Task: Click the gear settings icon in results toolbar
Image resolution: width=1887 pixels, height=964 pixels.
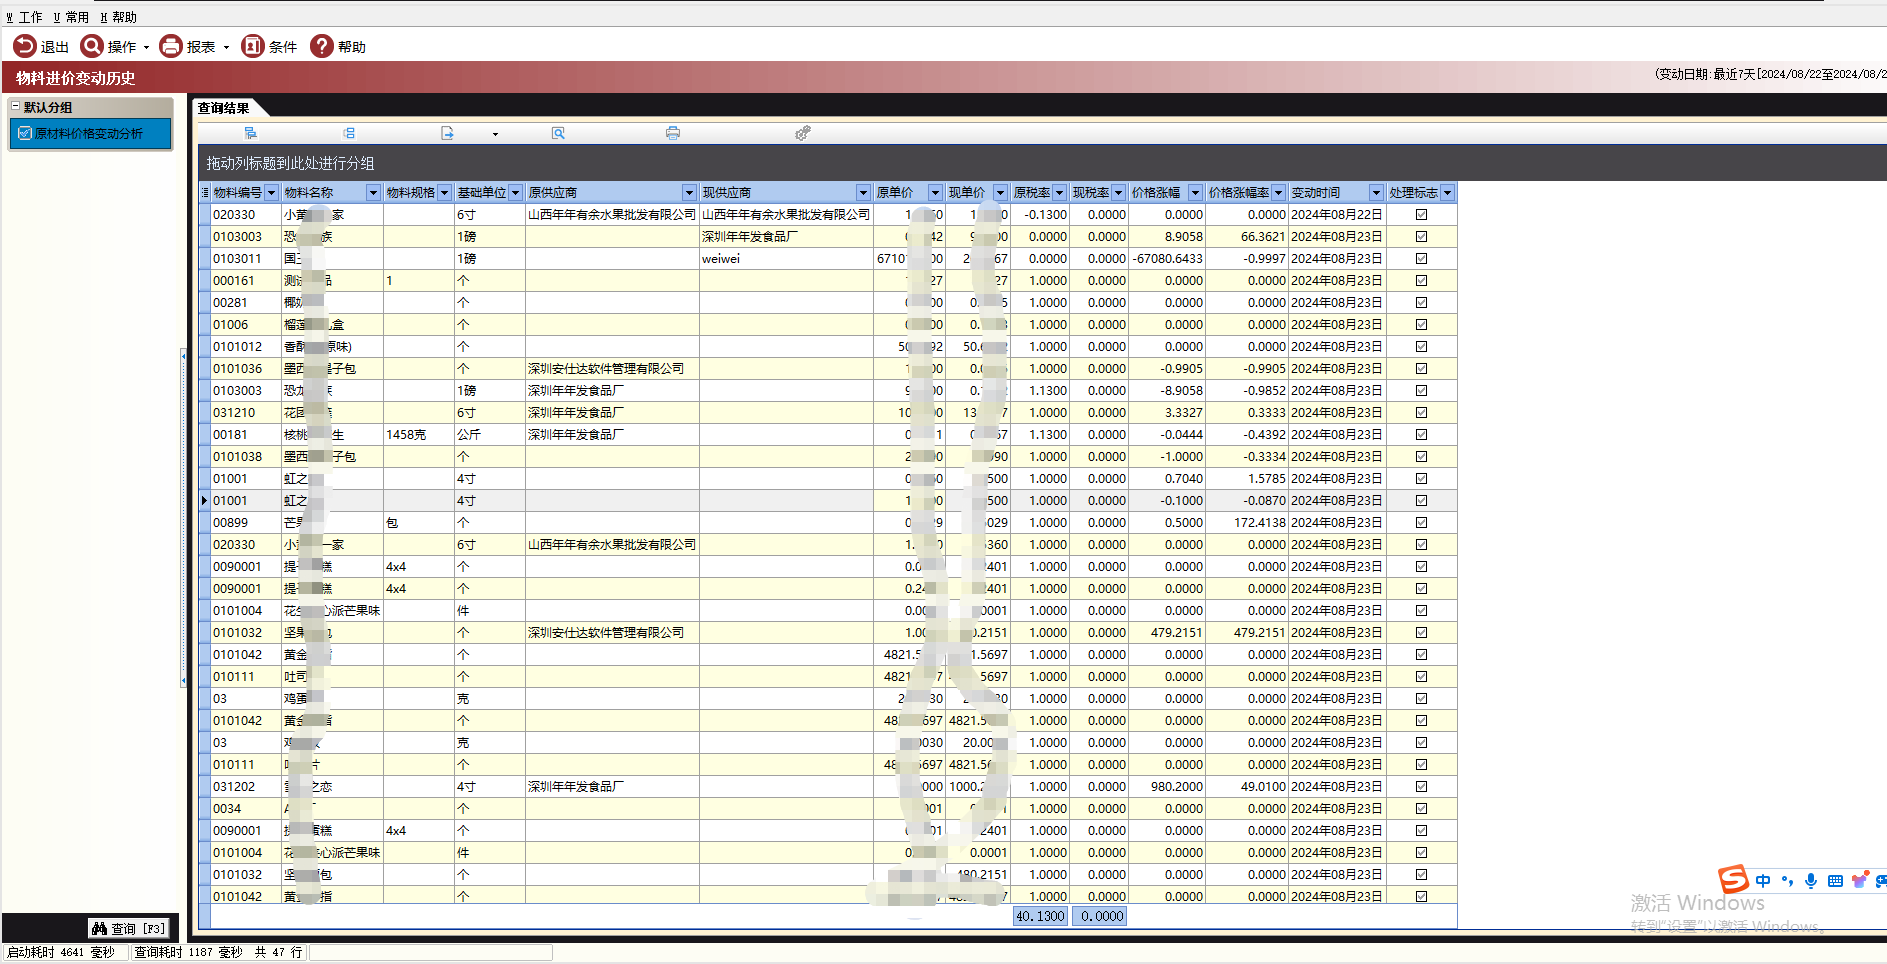Action: pos(802,133)
